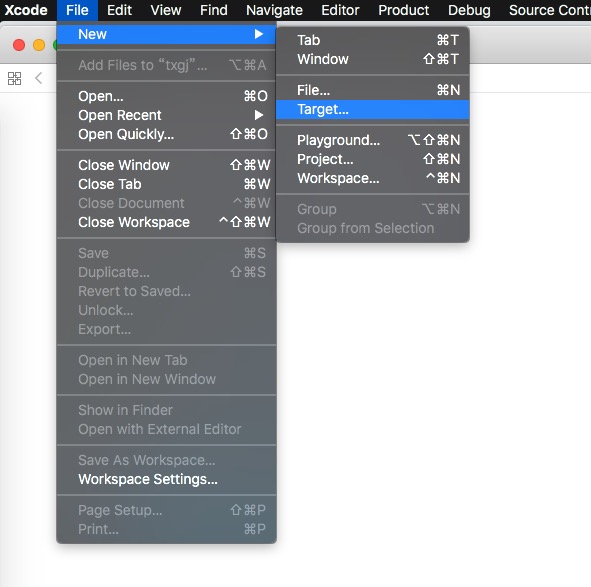Click the back navigation chevron
The height and width of the screenshot is (587, 591).
pyautogui.click(x=38, y=78)
